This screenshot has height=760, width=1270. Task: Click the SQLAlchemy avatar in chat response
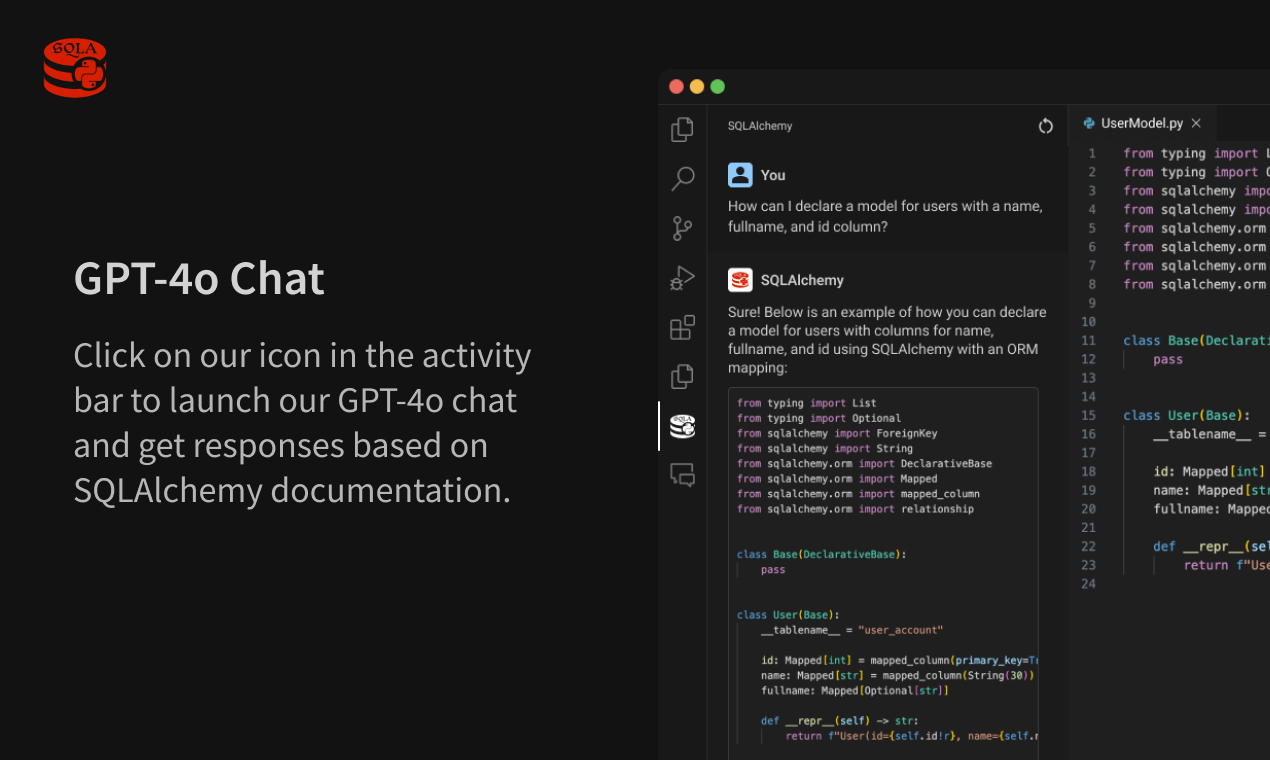coord(740,280)
